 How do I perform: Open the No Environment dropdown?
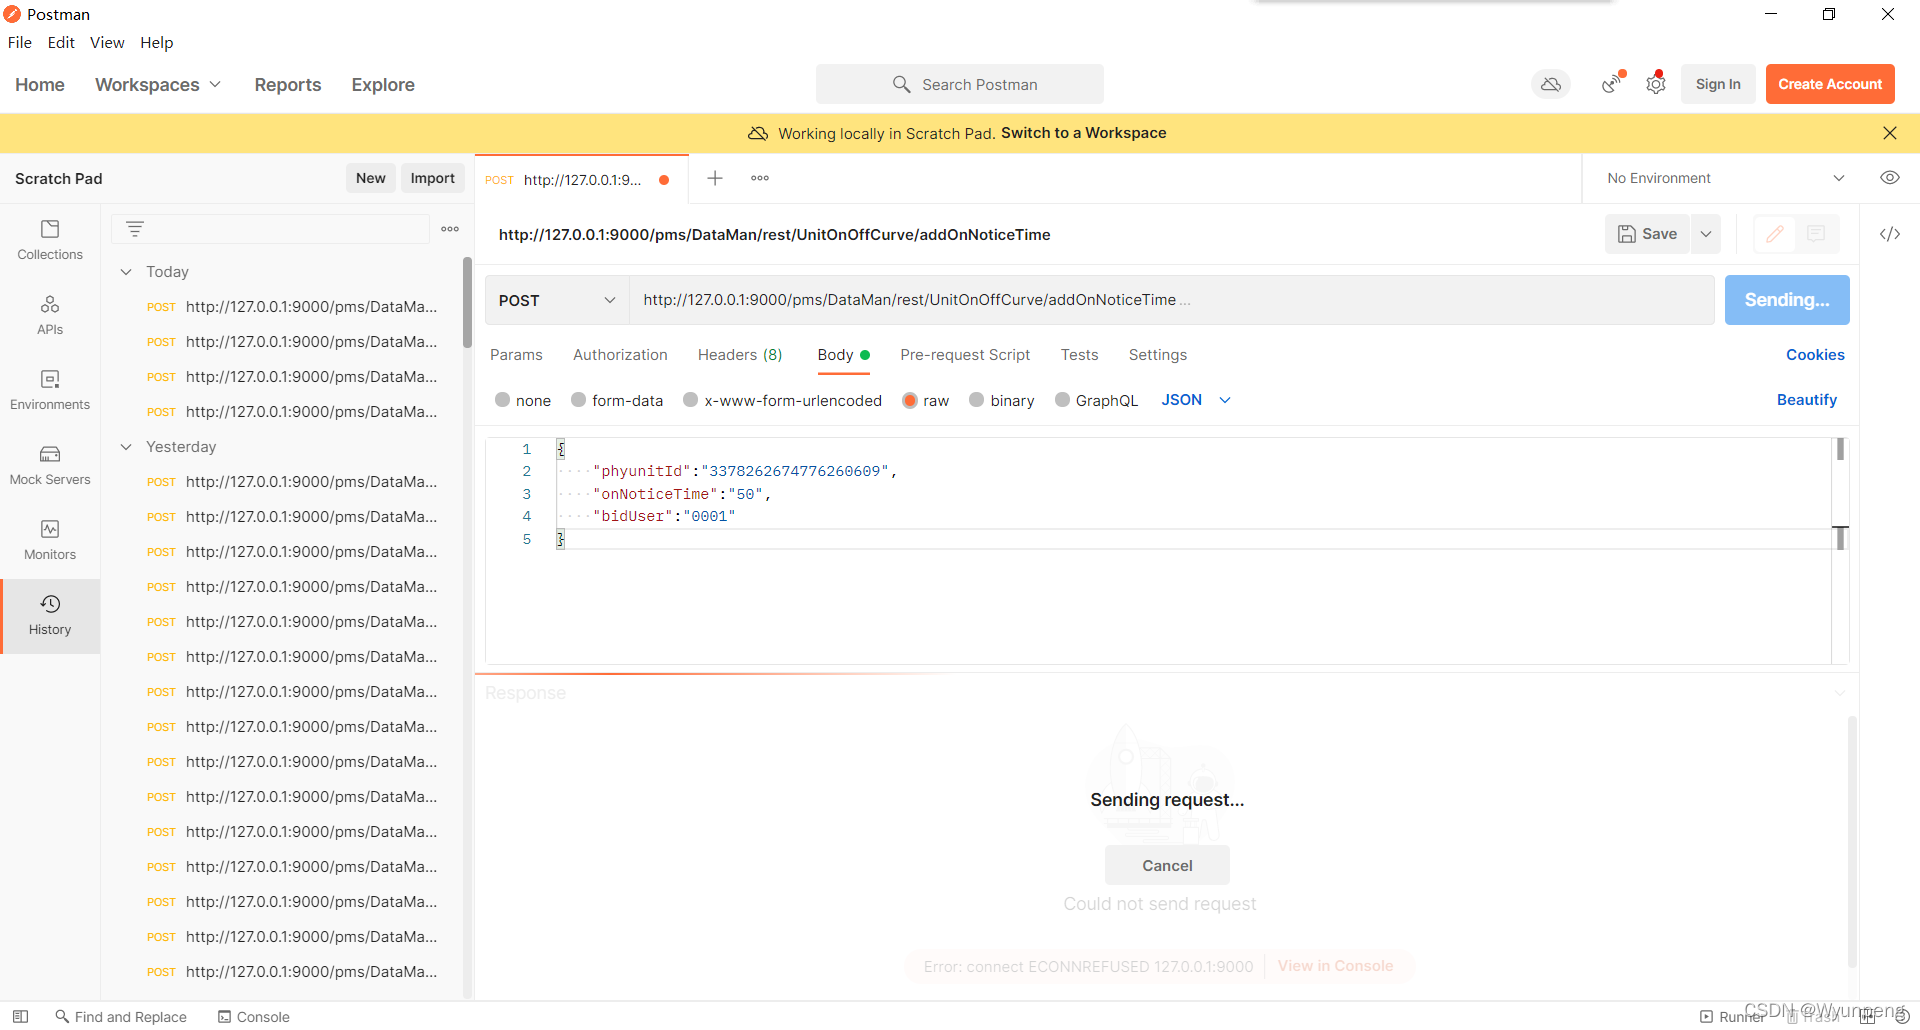point(1724,178)
